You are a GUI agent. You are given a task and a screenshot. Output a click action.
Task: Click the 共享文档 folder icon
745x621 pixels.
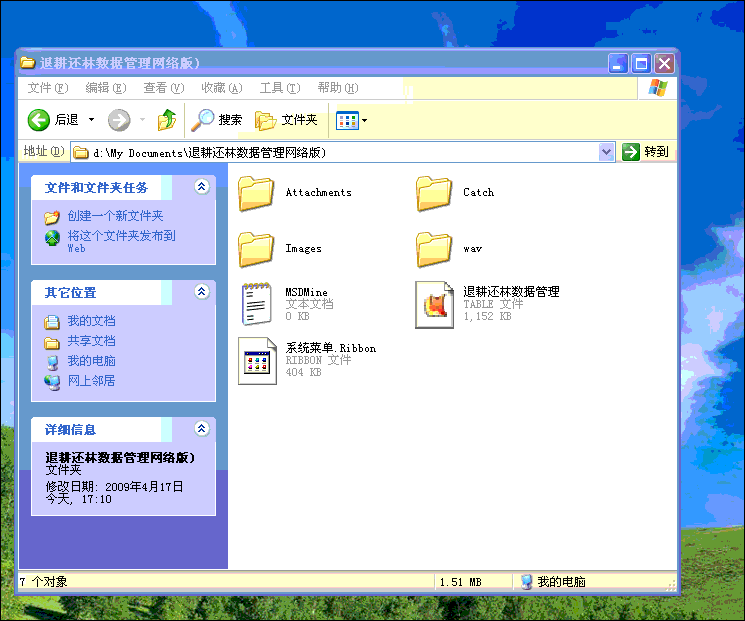click(x=52, y=343)
